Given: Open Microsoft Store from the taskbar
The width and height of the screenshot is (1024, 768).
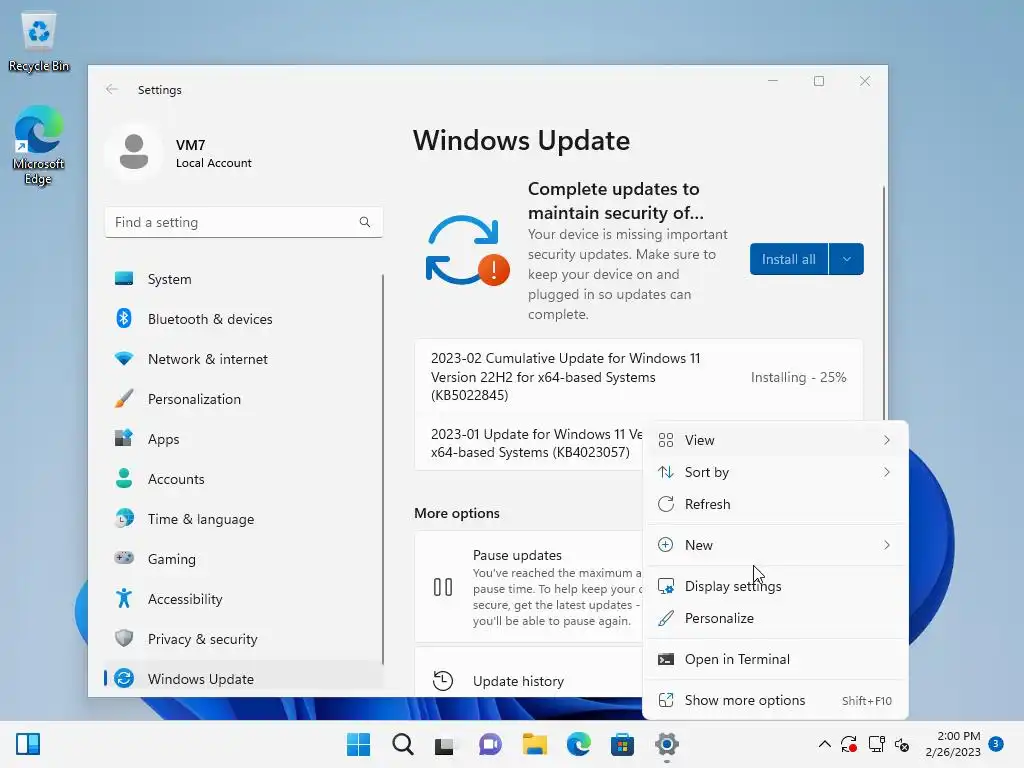Looking at the screenshot, I should (x=622, y=744).
